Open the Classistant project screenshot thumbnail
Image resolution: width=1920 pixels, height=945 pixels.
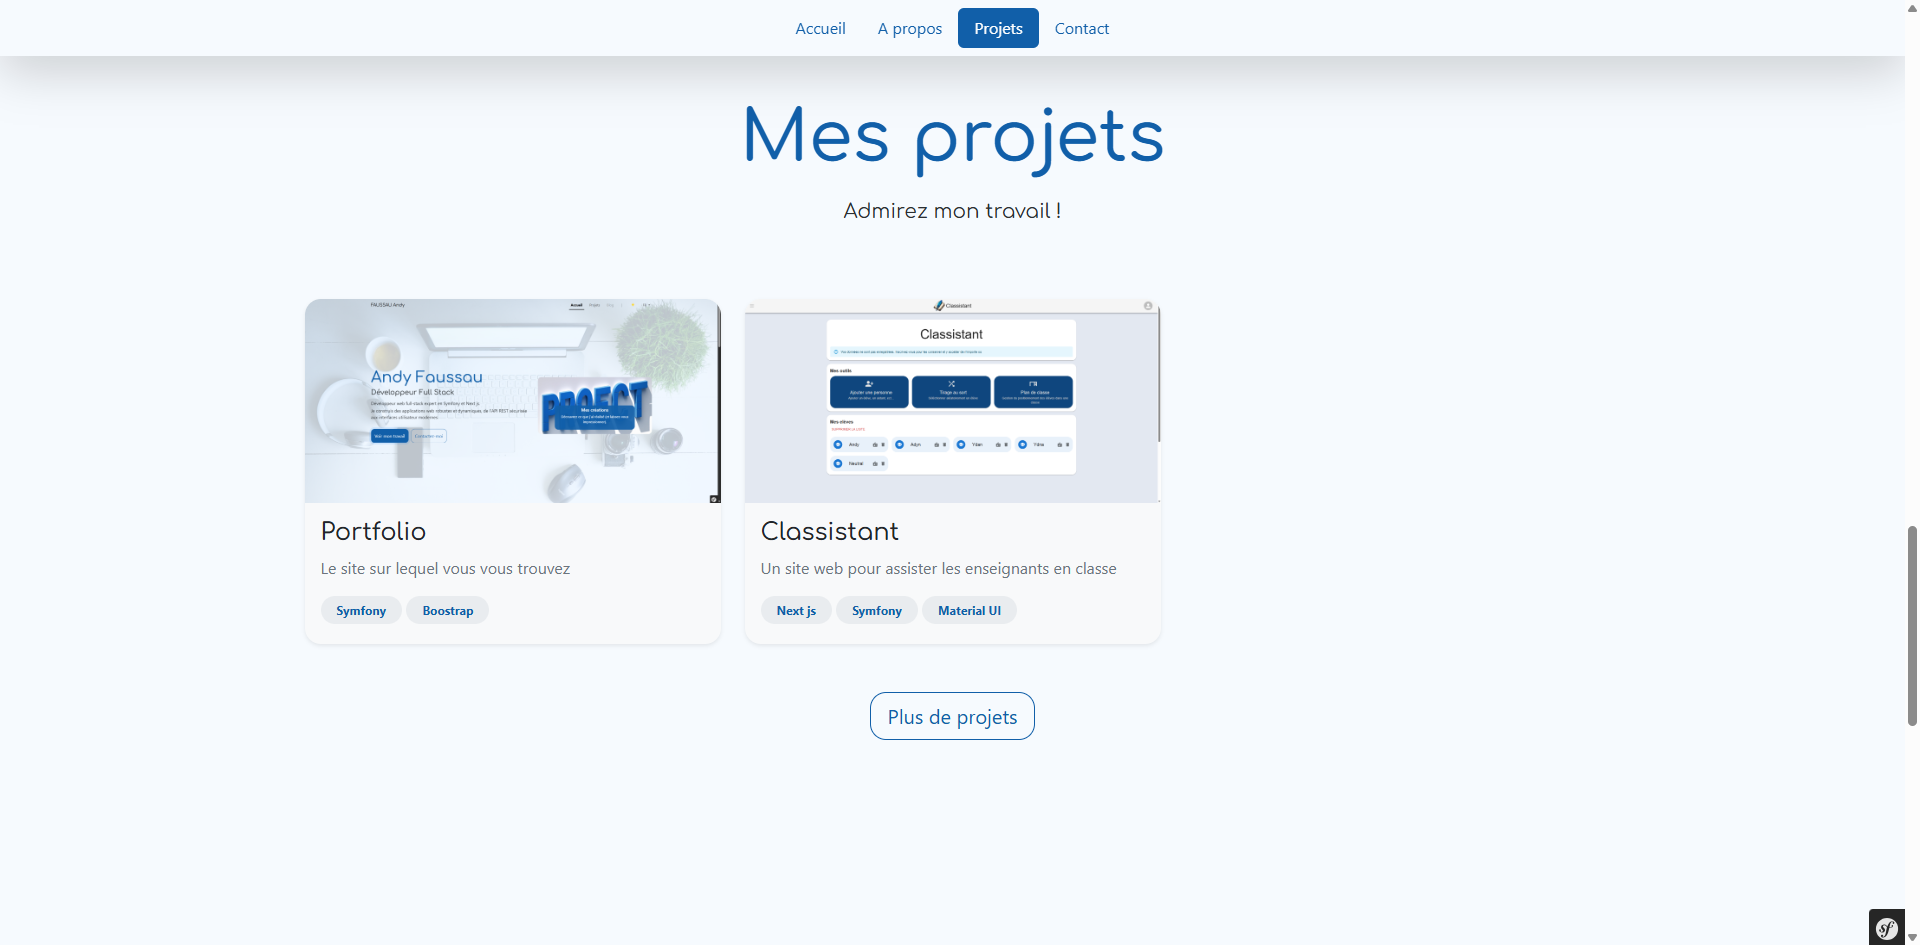pos(952,400)
